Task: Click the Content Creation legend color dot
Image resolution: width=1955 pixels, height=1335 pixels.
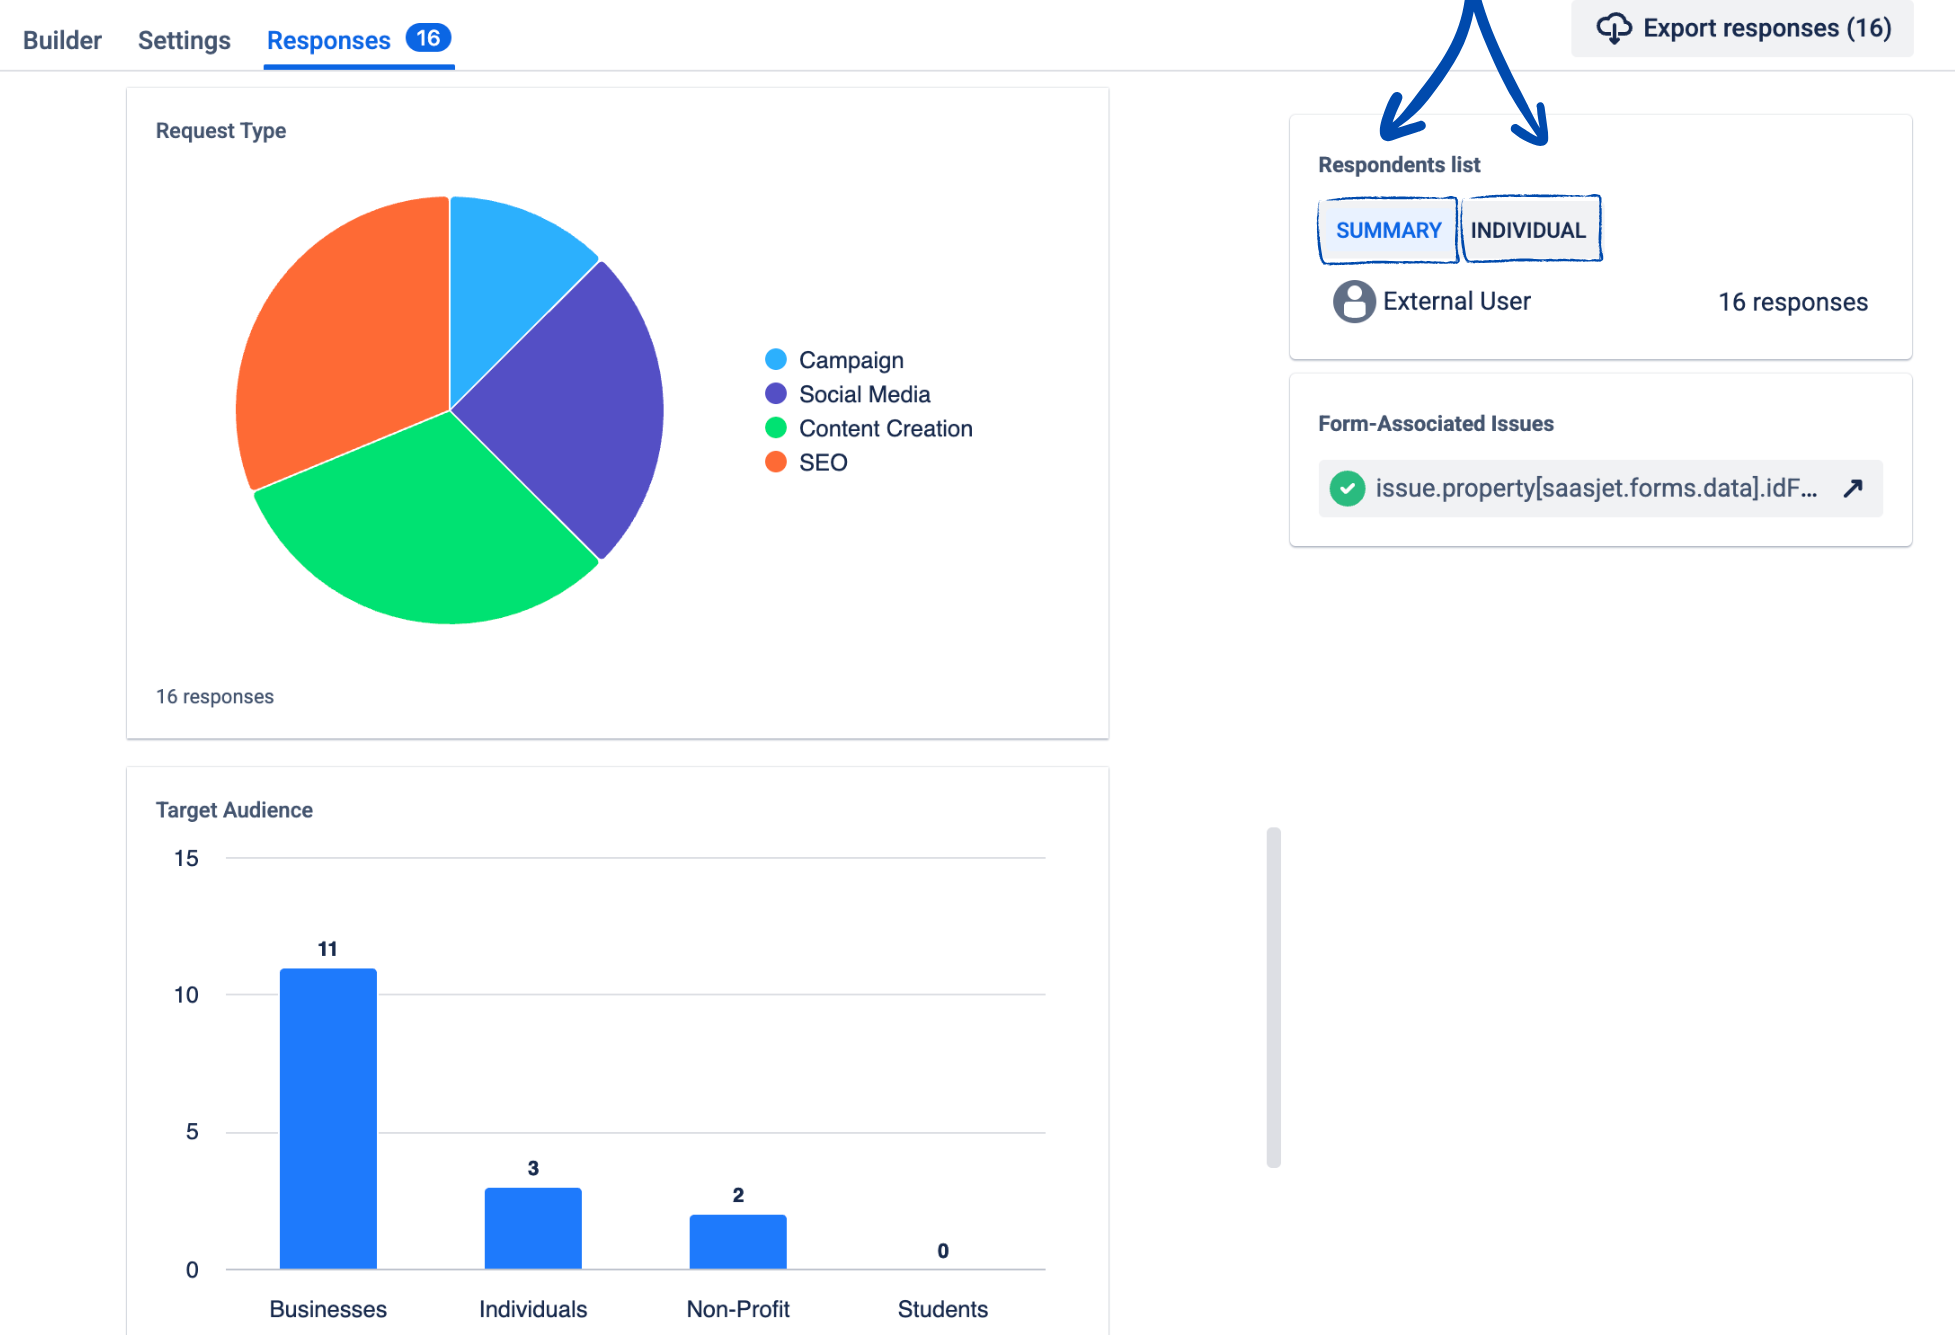Action: (x=775, y=427)
